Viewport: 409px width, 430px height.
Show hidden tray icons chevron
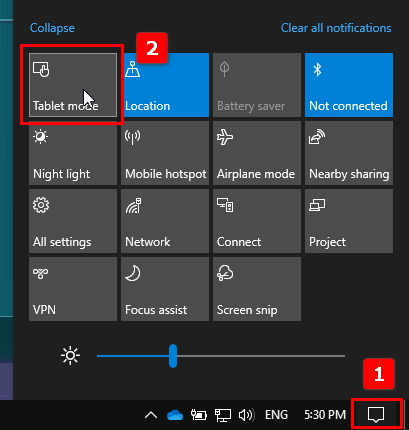[151, 415]
